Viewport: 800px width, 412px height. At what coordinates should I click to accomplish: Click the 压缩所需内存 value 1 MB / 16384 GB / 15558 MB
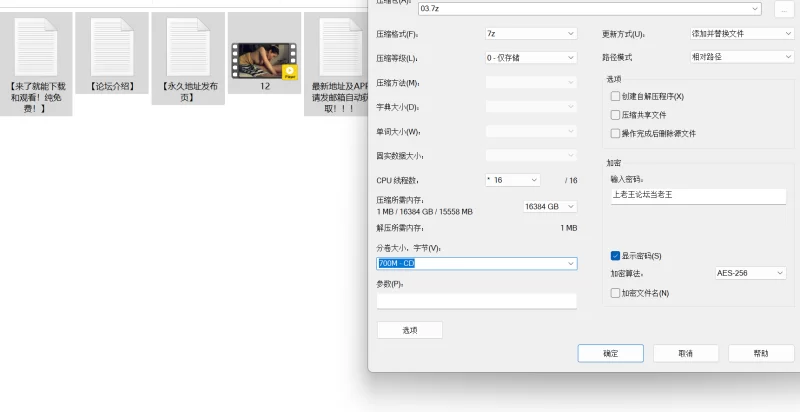coord(424,212)
